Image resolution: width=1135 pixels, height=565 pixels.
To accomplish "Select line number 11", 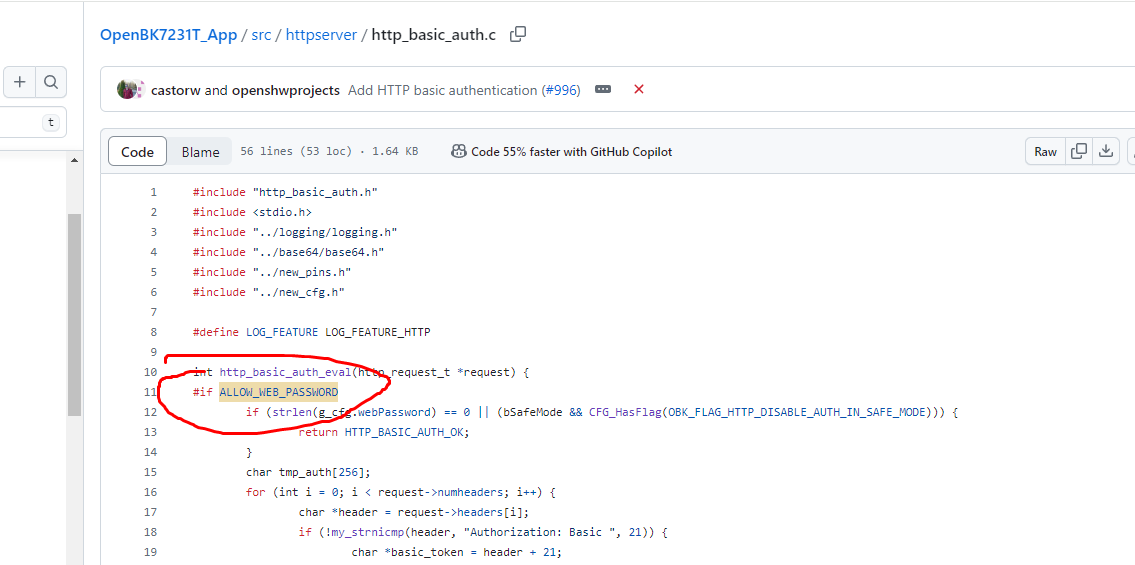I will click(x=150, y=392).
